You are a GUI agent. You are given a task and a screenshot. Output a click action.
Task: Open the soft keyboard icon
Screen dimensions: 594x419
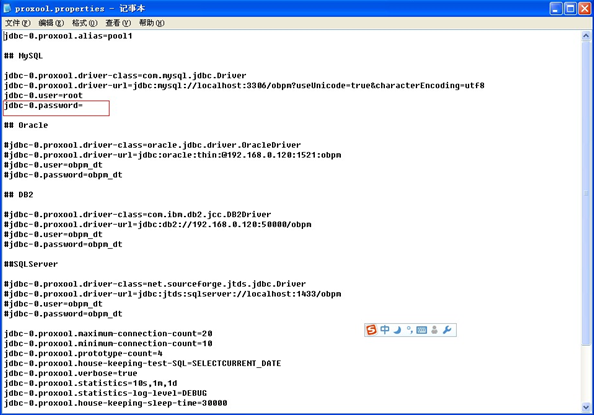[x=421, y=330]
